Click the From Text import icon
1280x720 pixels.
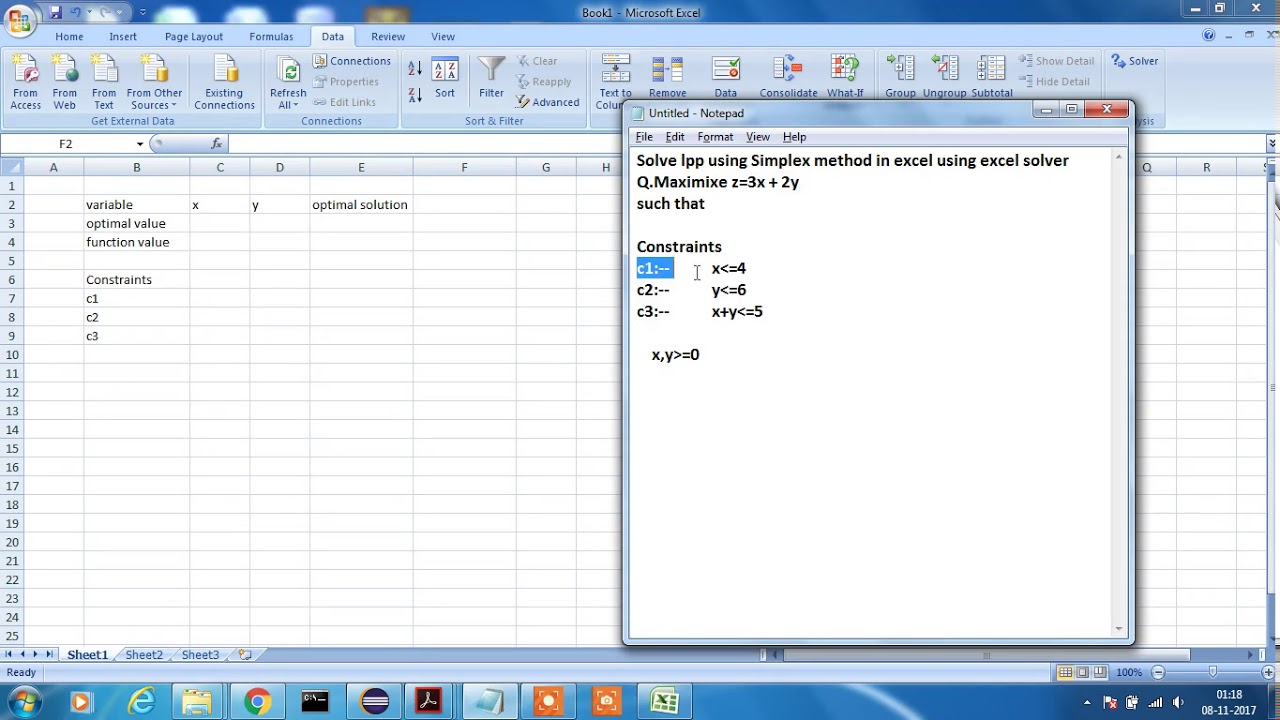103,83
